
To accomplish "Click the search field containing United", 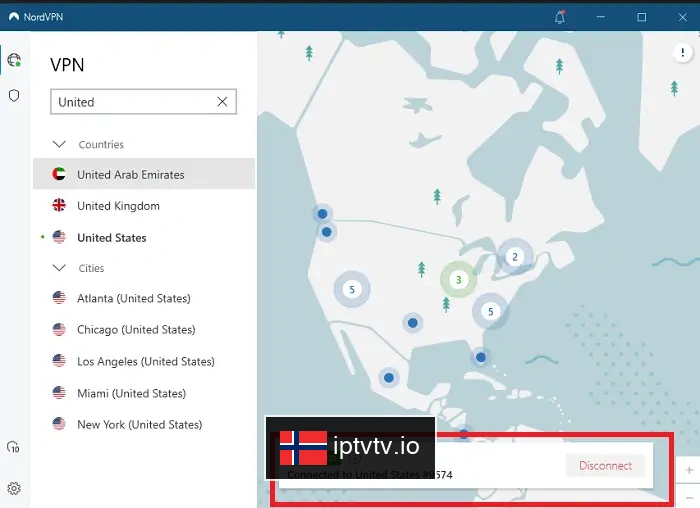I will tap(143, 102).
